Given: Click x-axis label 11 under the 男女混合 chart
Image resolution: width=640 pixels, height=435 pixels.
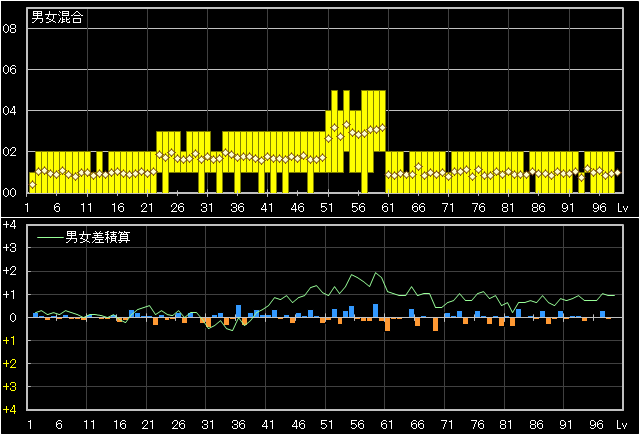Looking at the screenshot, I should [x=86, y=208].
